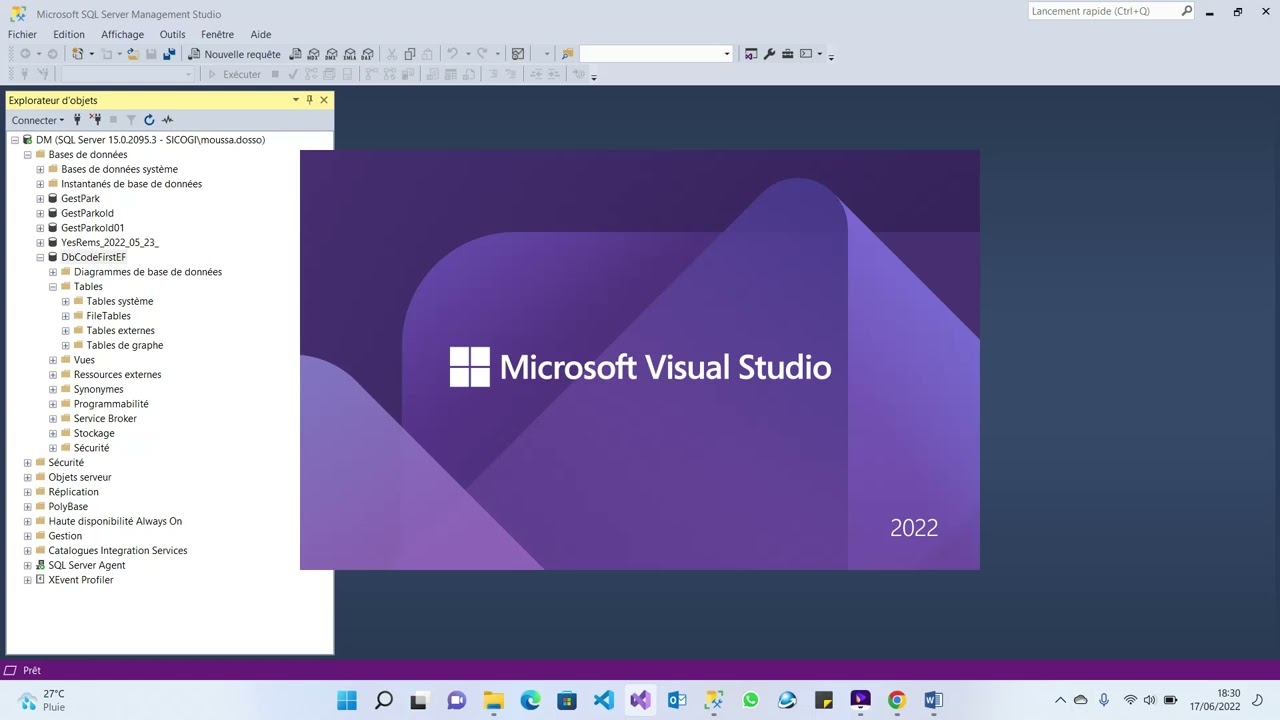Image resolution: width=1280 pixels, height=720 pixels.
Task: Click the toolbox icon in toolbar
Action: click(x=787, y=54)
